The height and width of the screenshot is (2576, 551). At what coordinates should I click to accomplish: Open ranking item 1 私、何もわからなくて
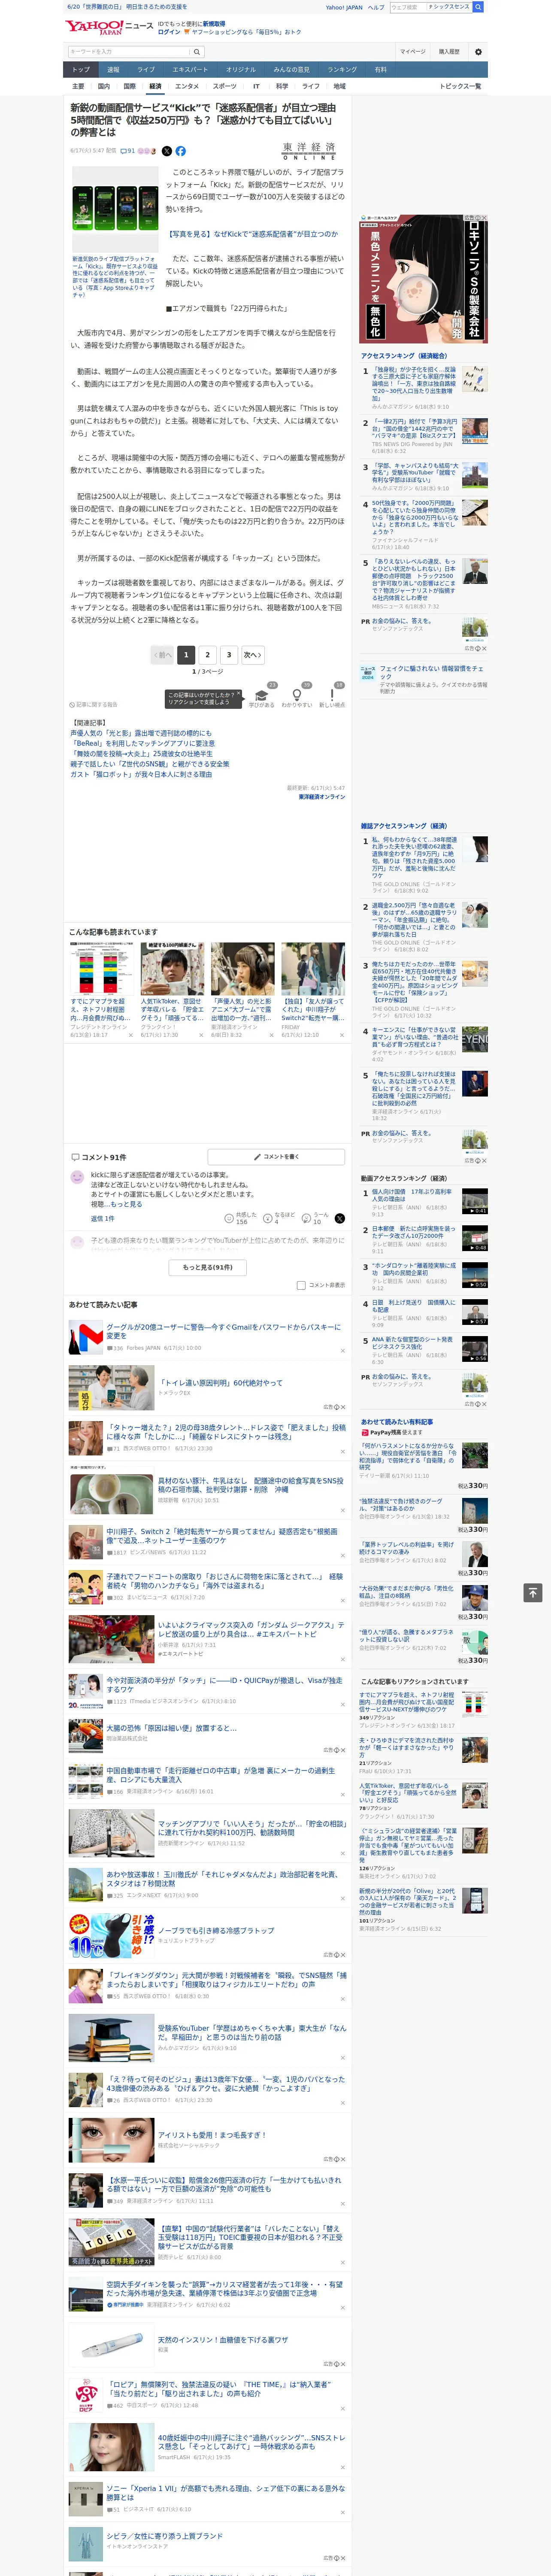coord(414,857)
